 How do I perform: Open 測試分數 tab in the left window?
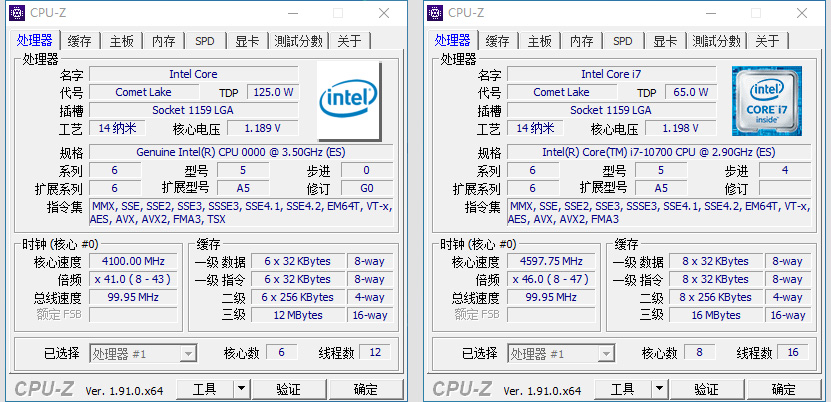[x=298, y=41]
